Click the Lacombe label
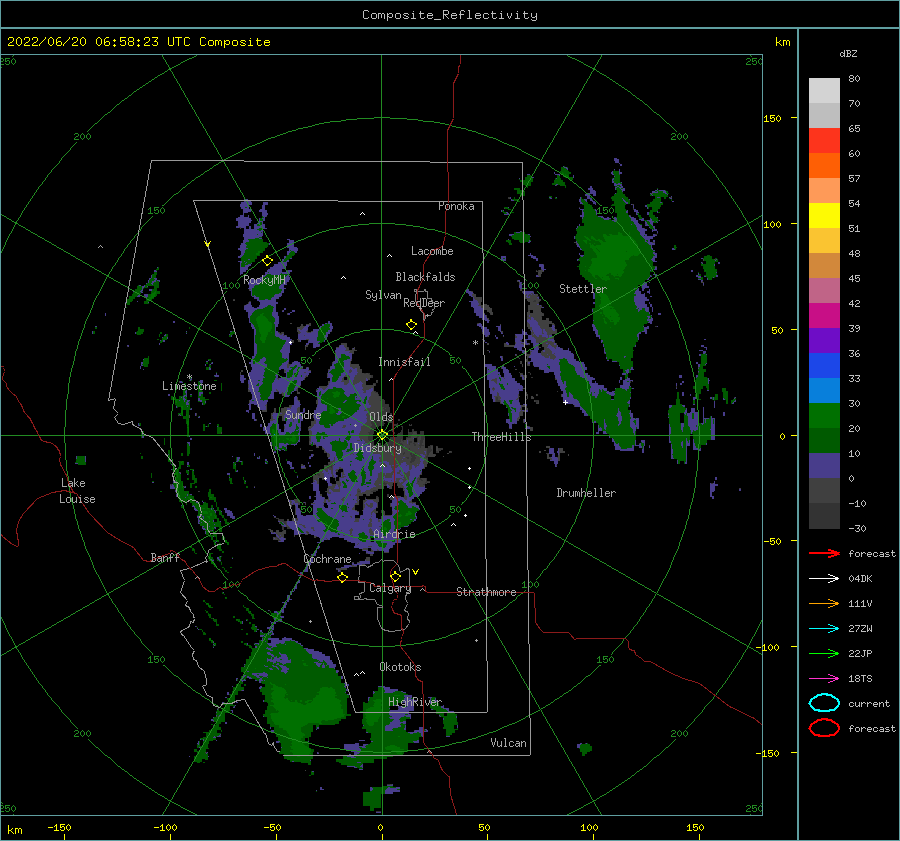 click(x=432, y=251)
